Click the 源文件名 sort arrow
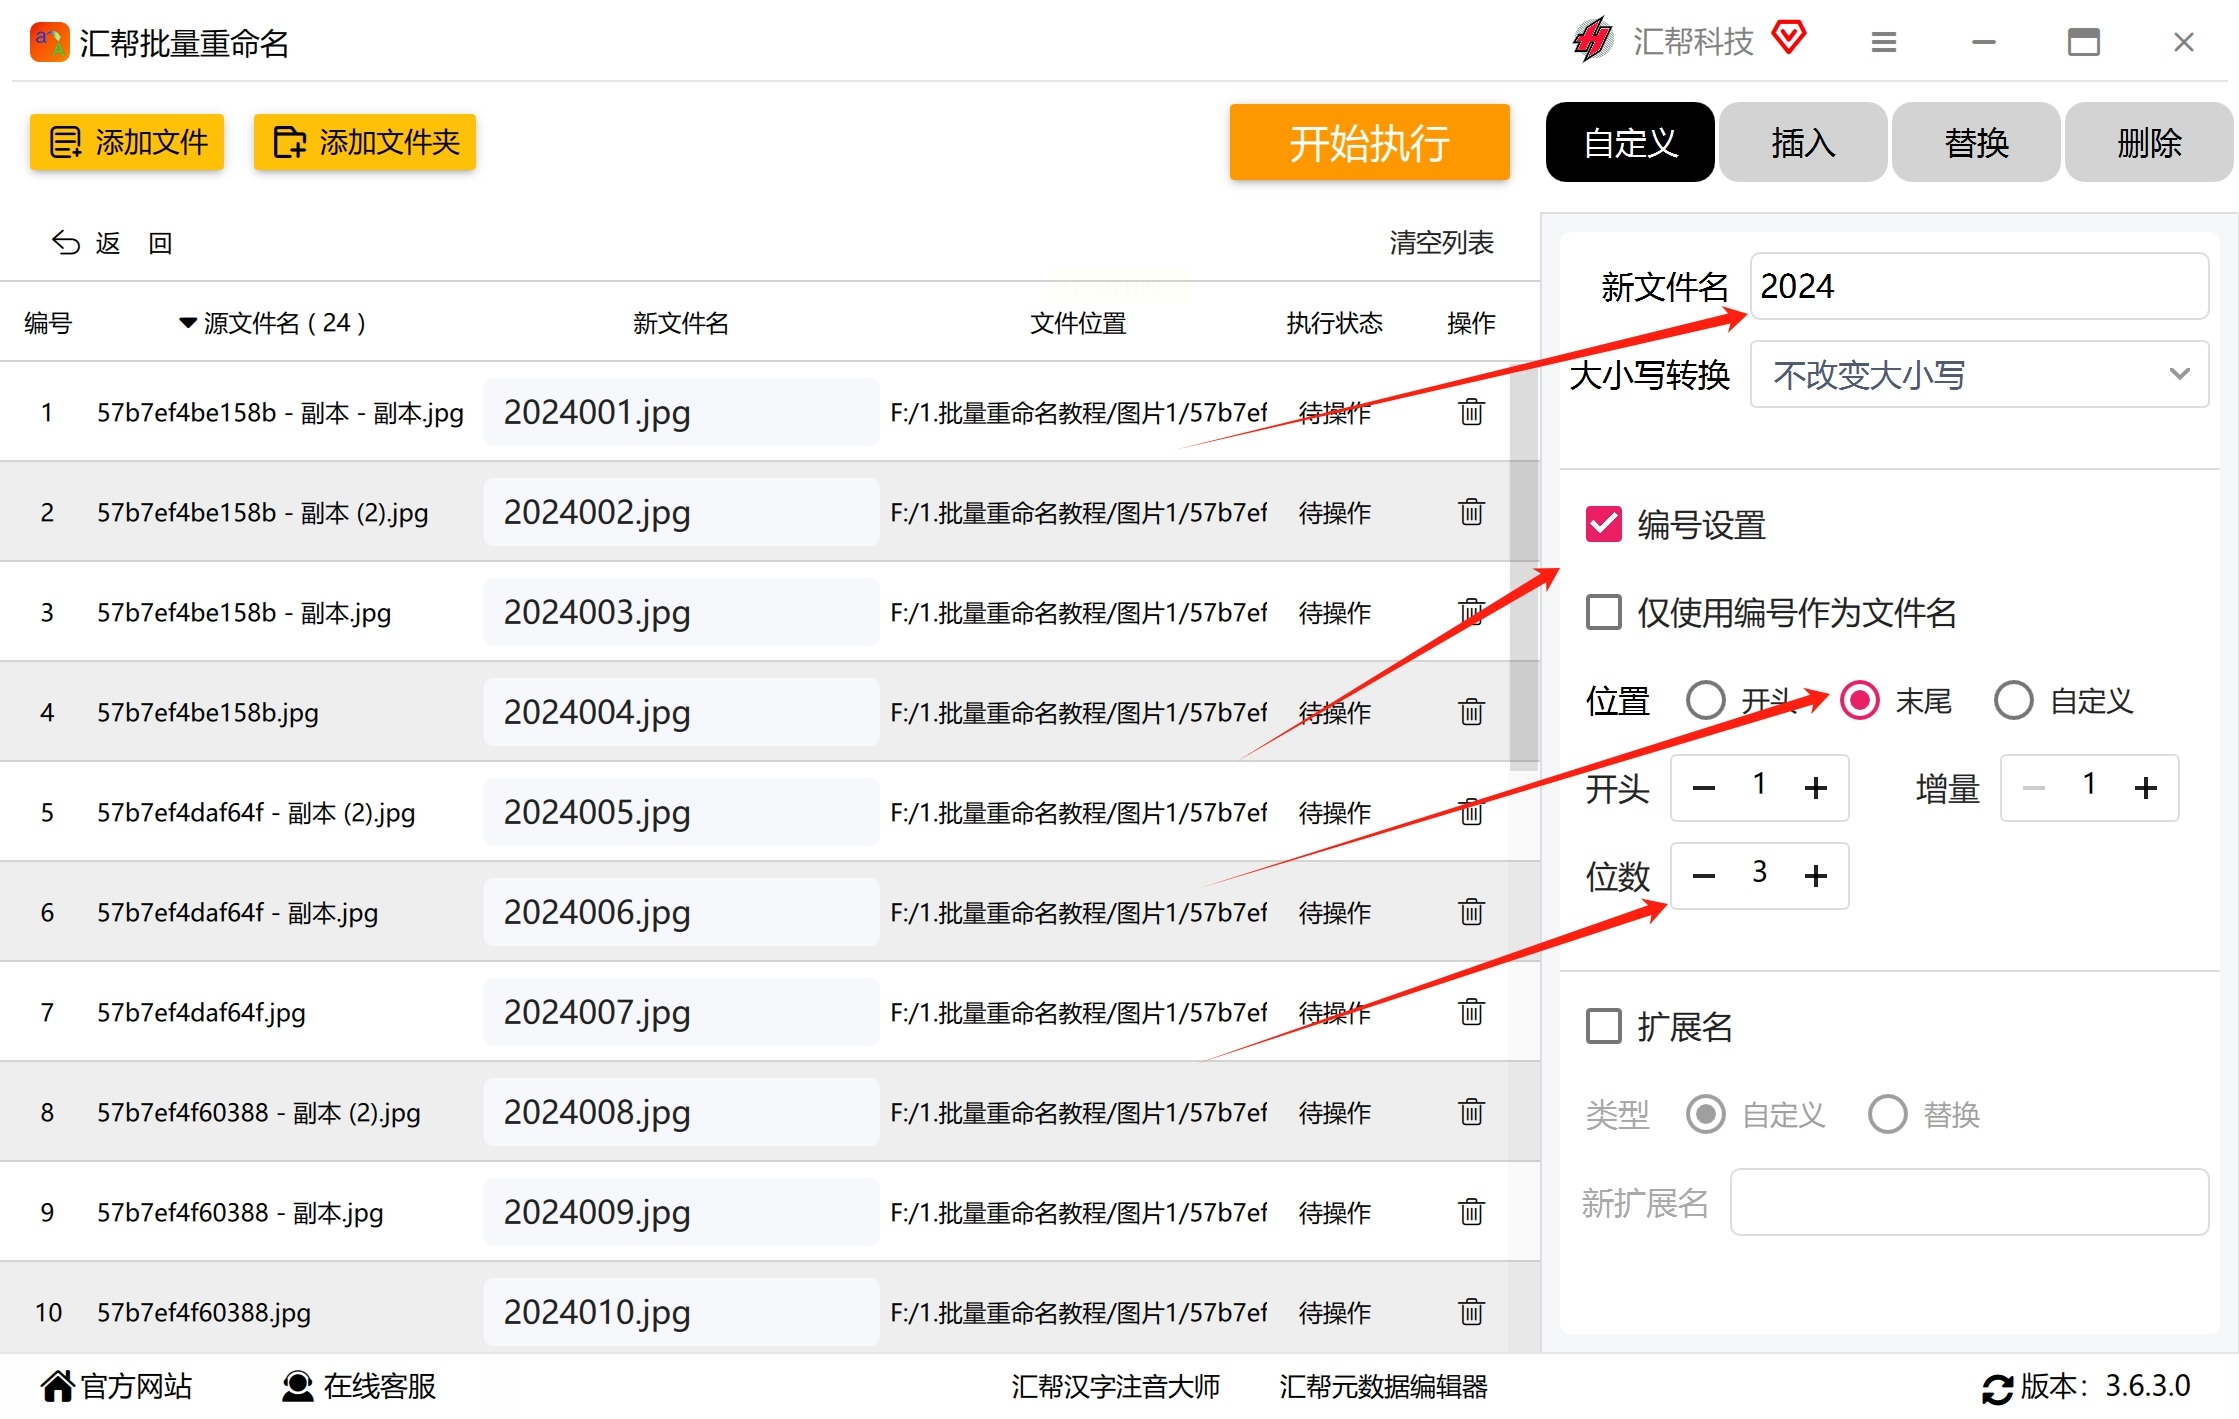Screen dimensions: 2239x1419 [x=187, y=323]
